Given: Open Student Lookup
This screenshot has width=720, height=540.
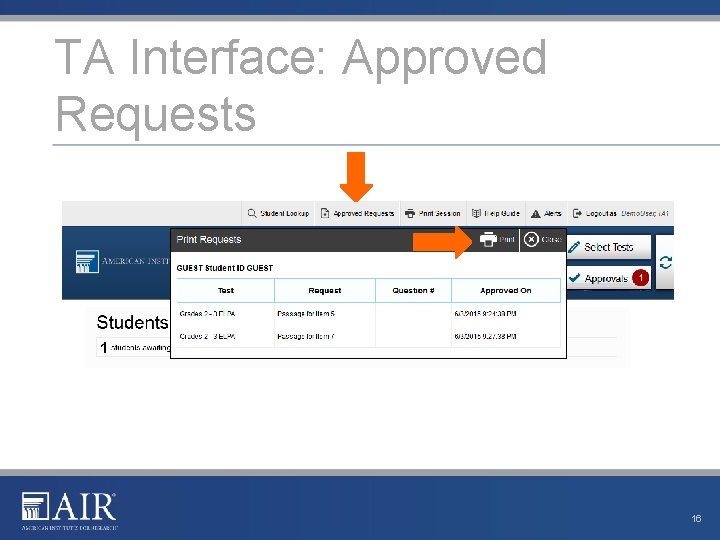Looking at the screenshot, I should 278,214.
